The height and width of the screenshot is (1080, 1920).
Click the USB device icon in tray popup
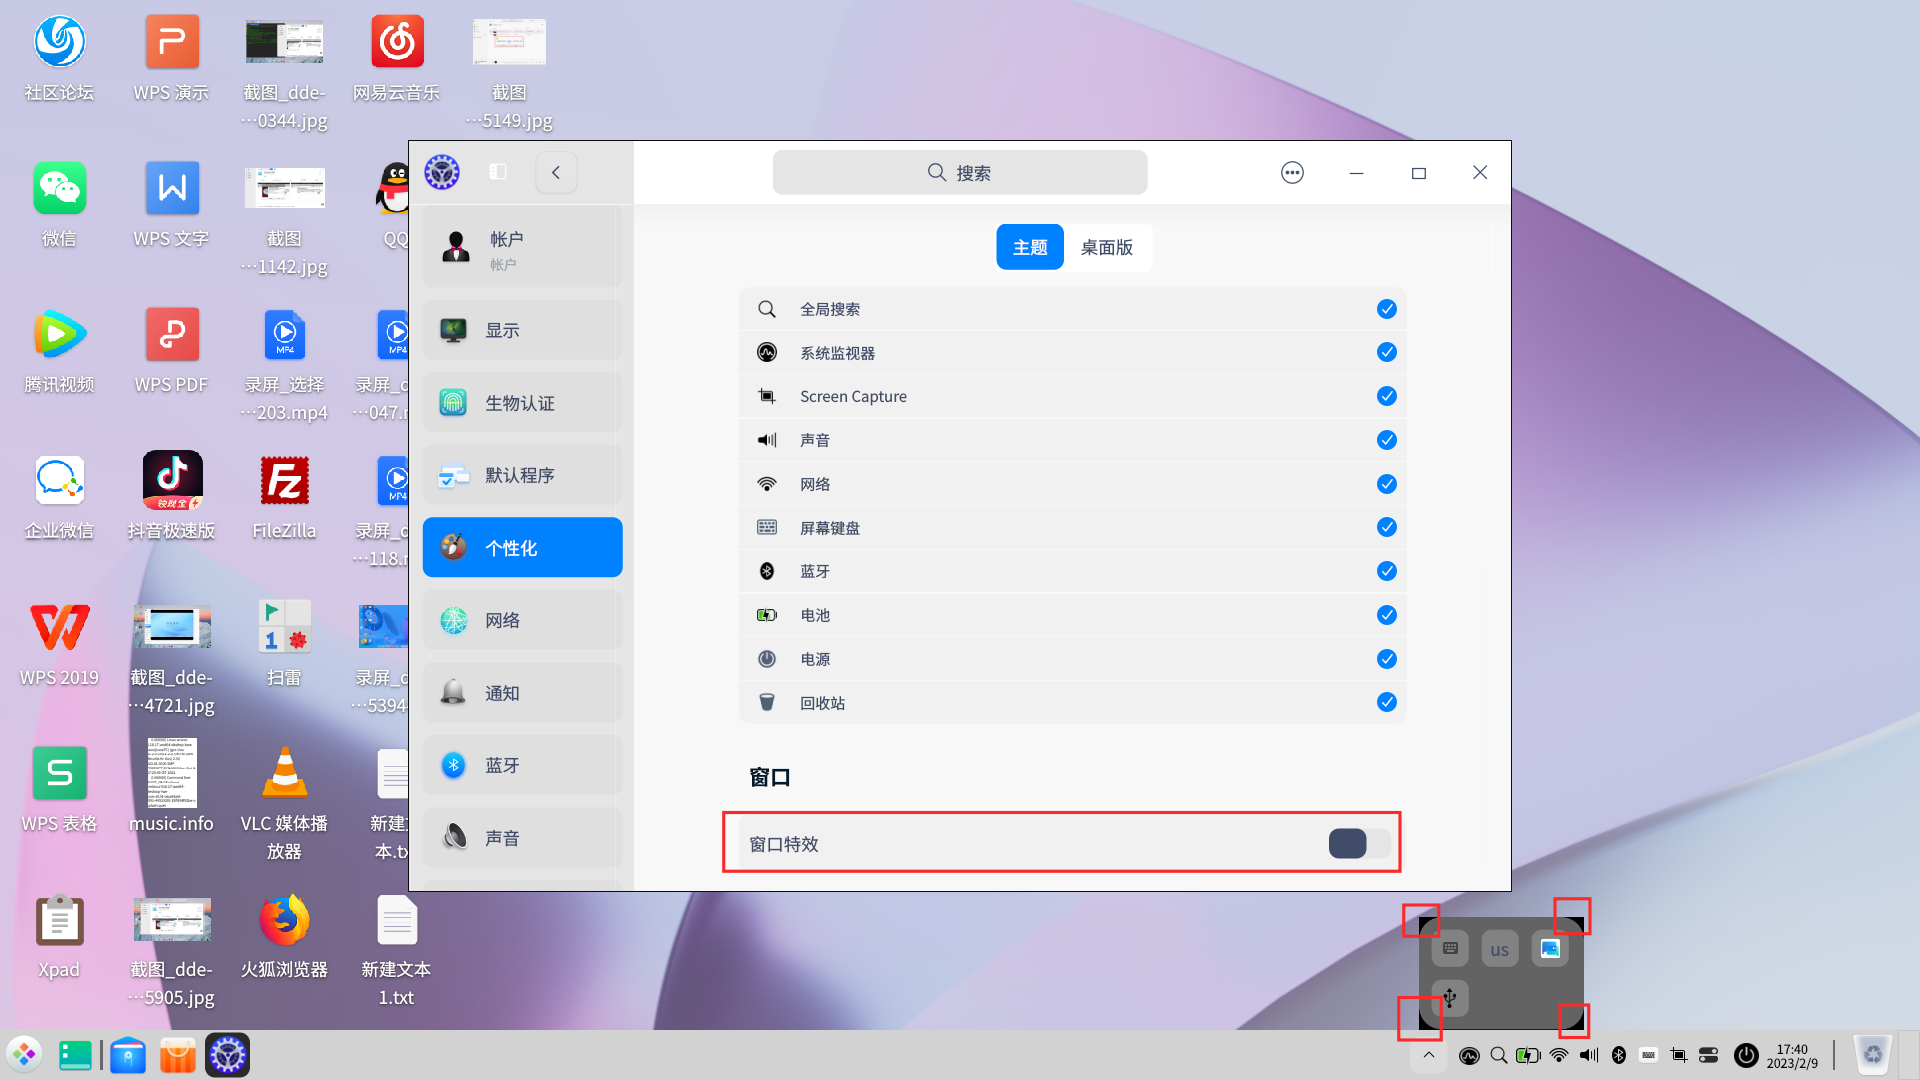point(1450,998)
